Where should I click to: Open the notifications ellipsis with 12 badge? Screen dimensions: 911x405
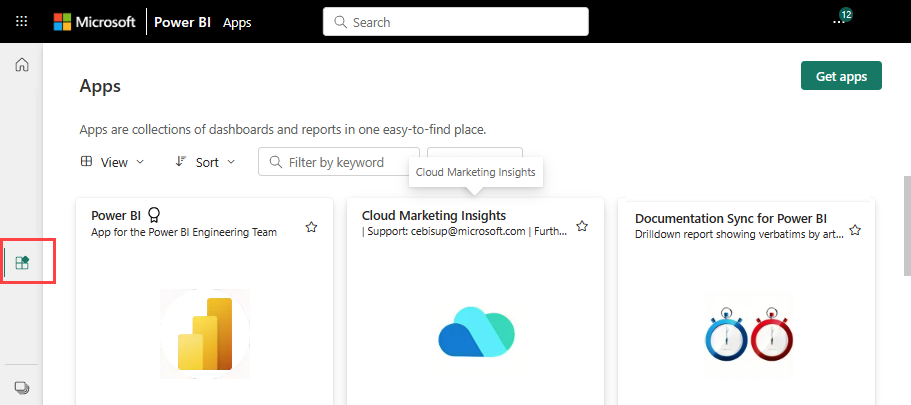pyautogui.click(x=838, y=21)
